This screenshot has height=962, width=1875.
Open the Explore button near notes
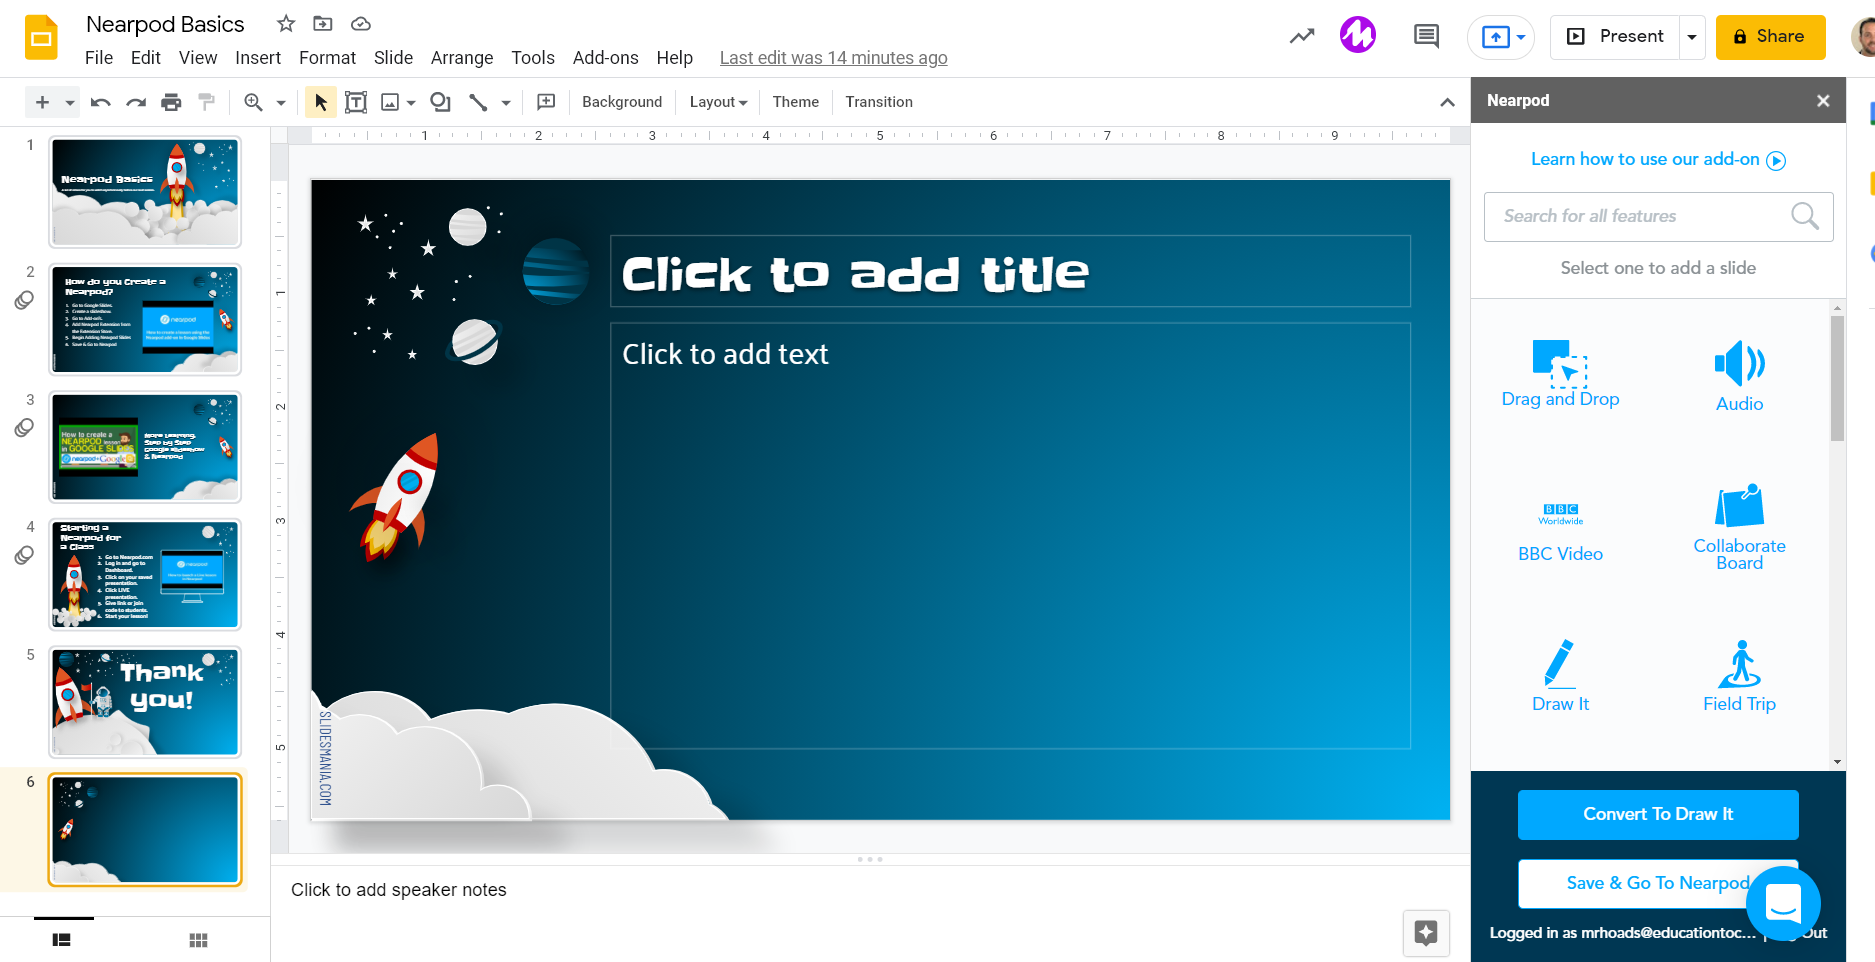click(x=1426, y=933)
